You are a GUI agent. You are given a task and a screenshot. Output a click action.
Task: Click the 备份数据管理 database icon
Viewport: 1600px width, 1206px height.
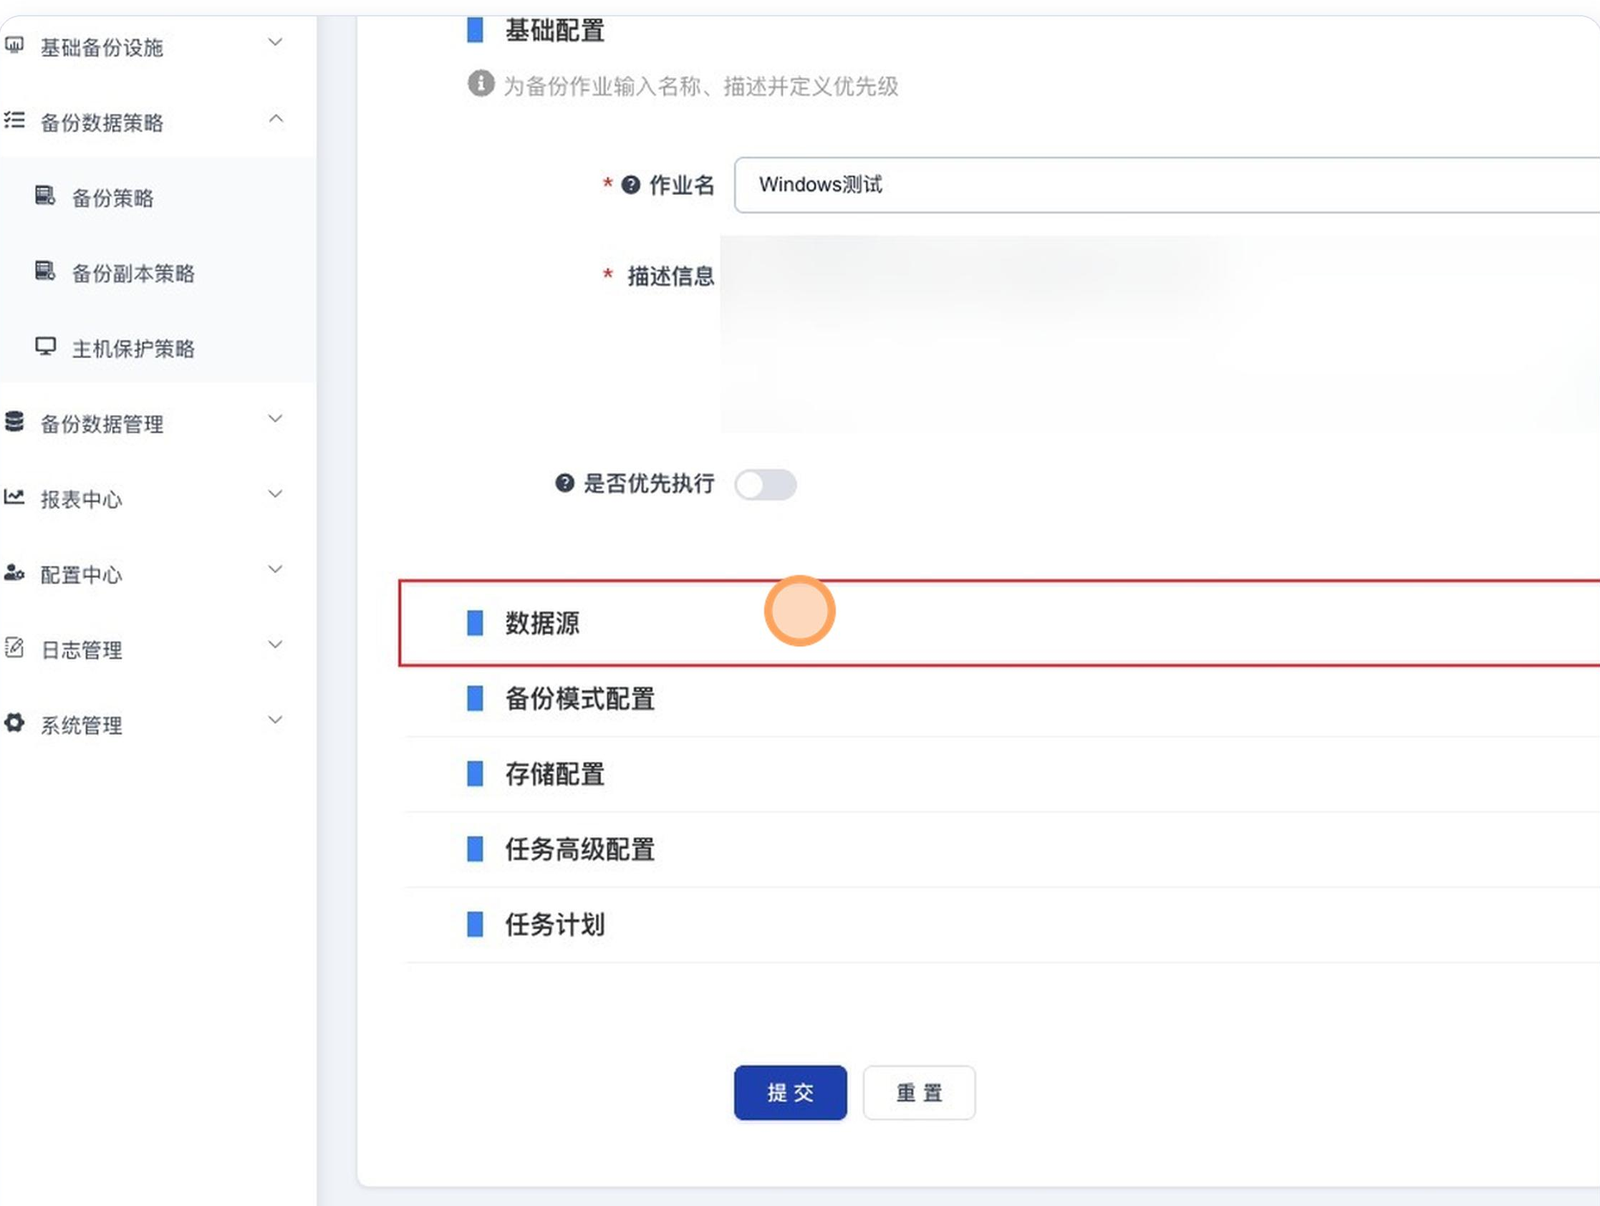14,422
